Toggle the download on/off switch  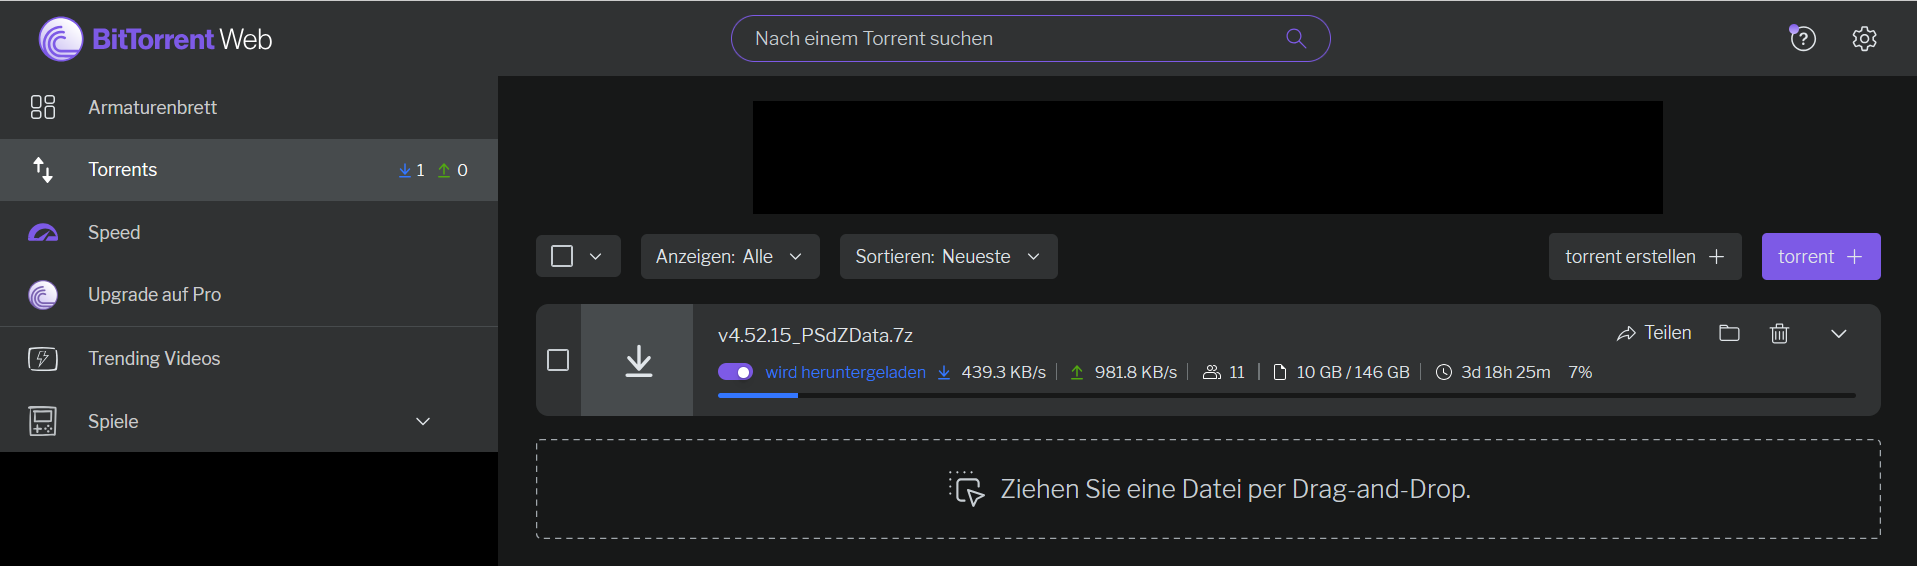(735, 372)
